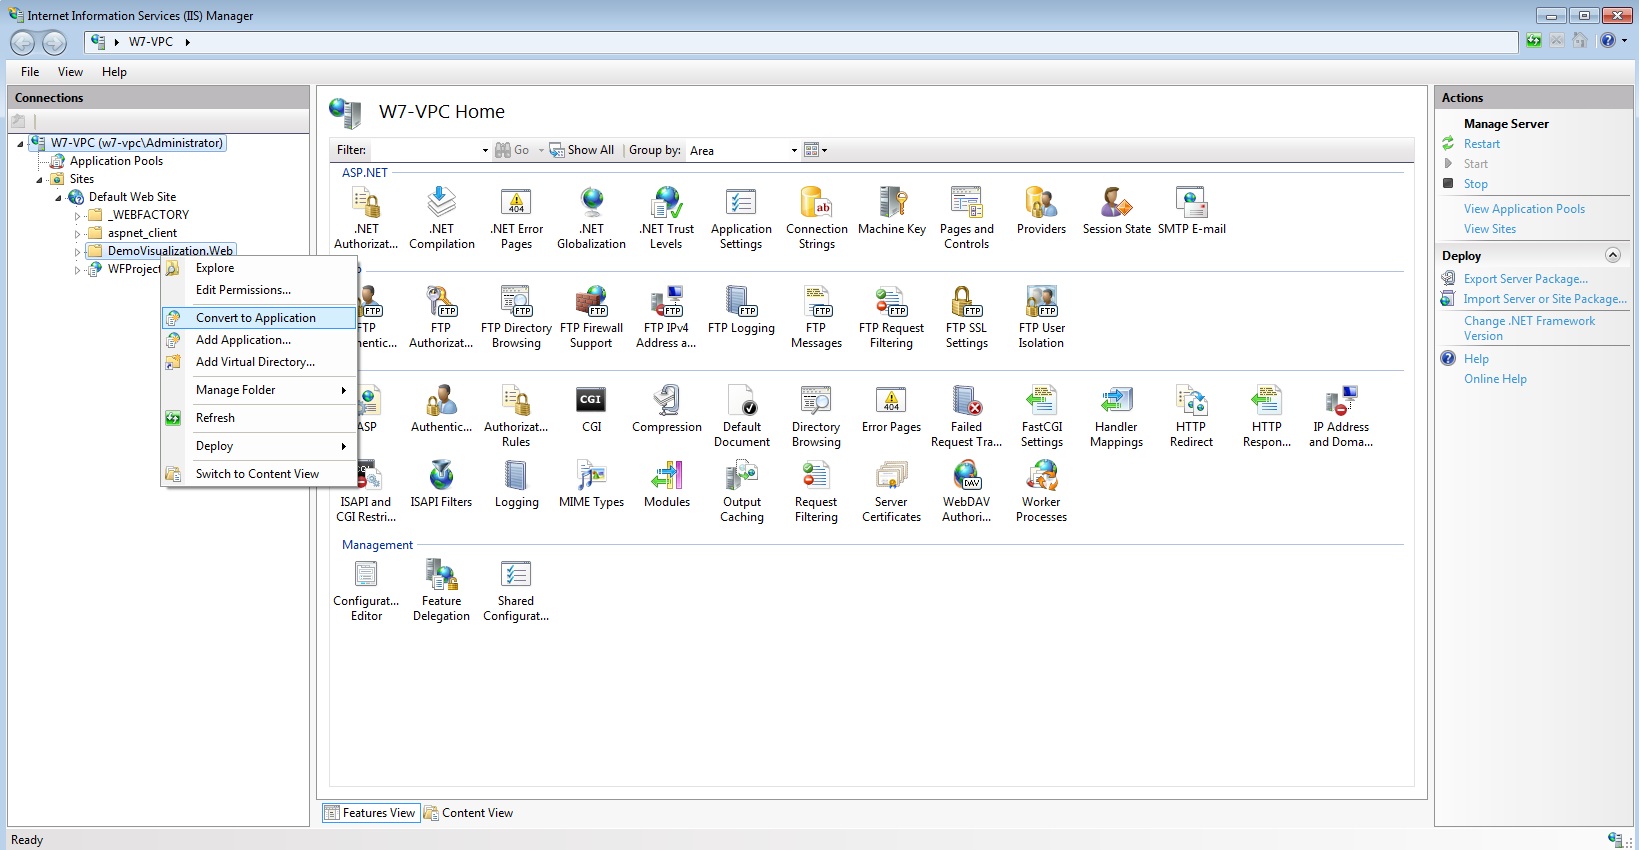Open the File menu
Image resolution: width=1639 pixels, height=850 pixels.
(x=30, y=72)
